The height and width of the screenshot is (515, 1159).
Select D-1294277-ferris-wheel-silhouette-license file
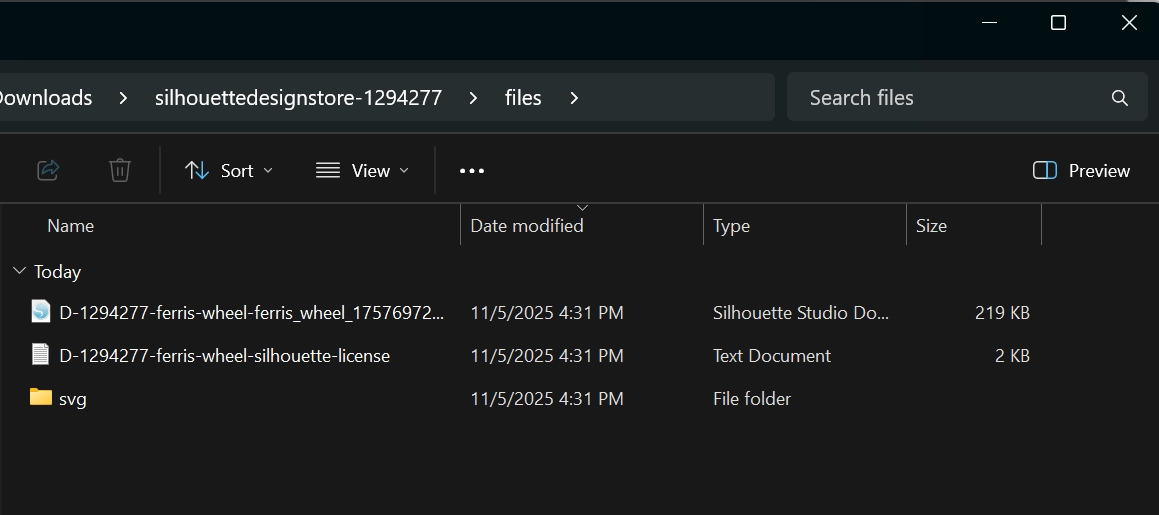click(x=224, y=355)
